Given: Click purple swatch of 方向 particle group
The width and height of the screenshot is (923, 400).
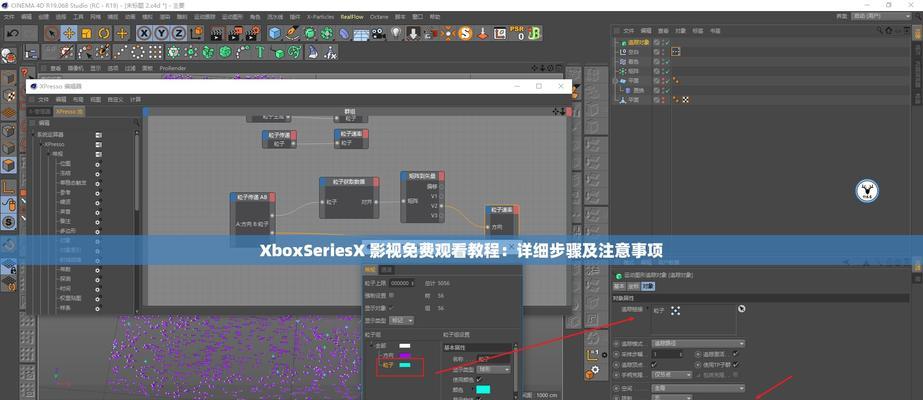Looking at the screenshot, I should pyautogui.click(x=405, y=356).
